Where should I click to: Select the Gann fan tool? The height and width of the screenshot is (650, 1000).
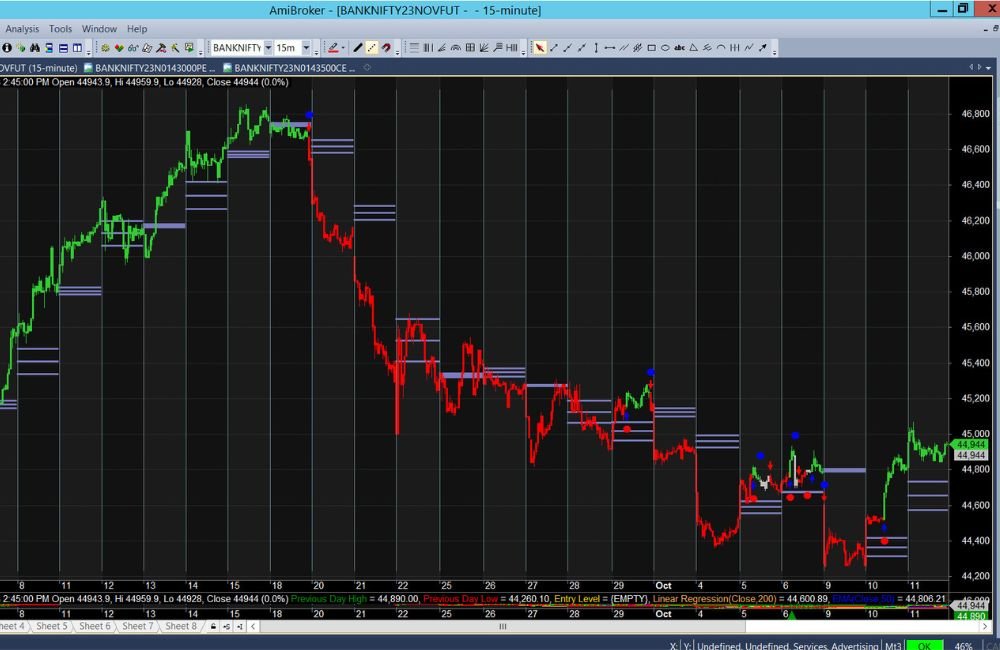tap(484, 48)
